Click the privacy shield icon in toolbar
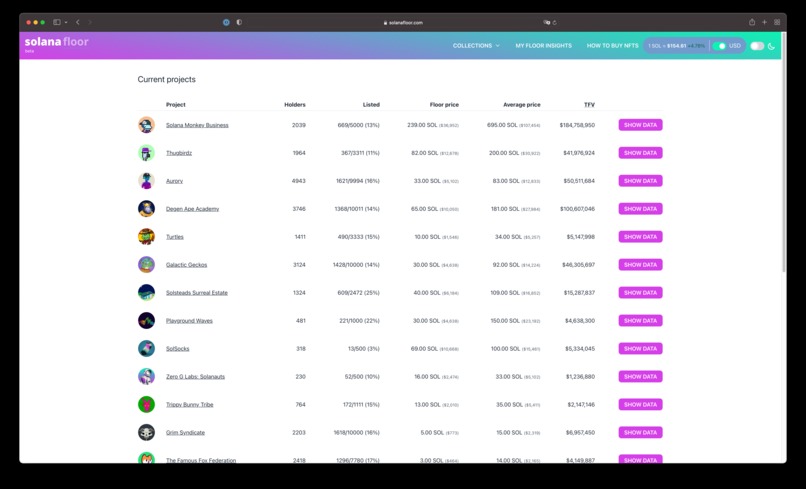Viewport: 806px width, 489px height. point(239,22)
